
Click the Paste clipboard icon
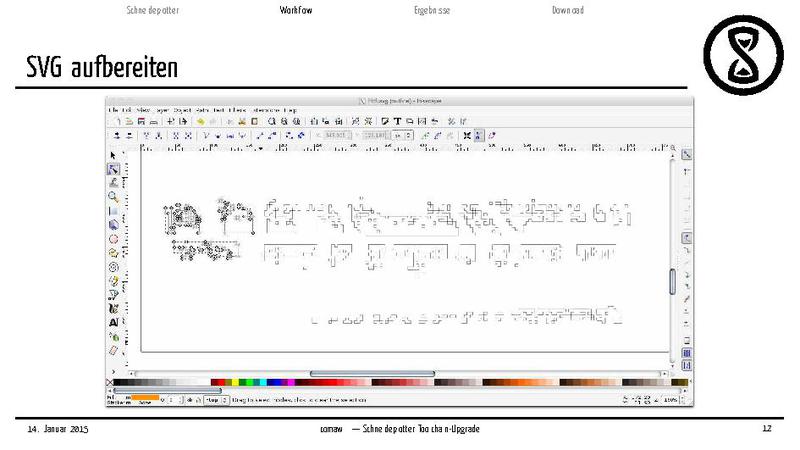(x=254, y=121)
